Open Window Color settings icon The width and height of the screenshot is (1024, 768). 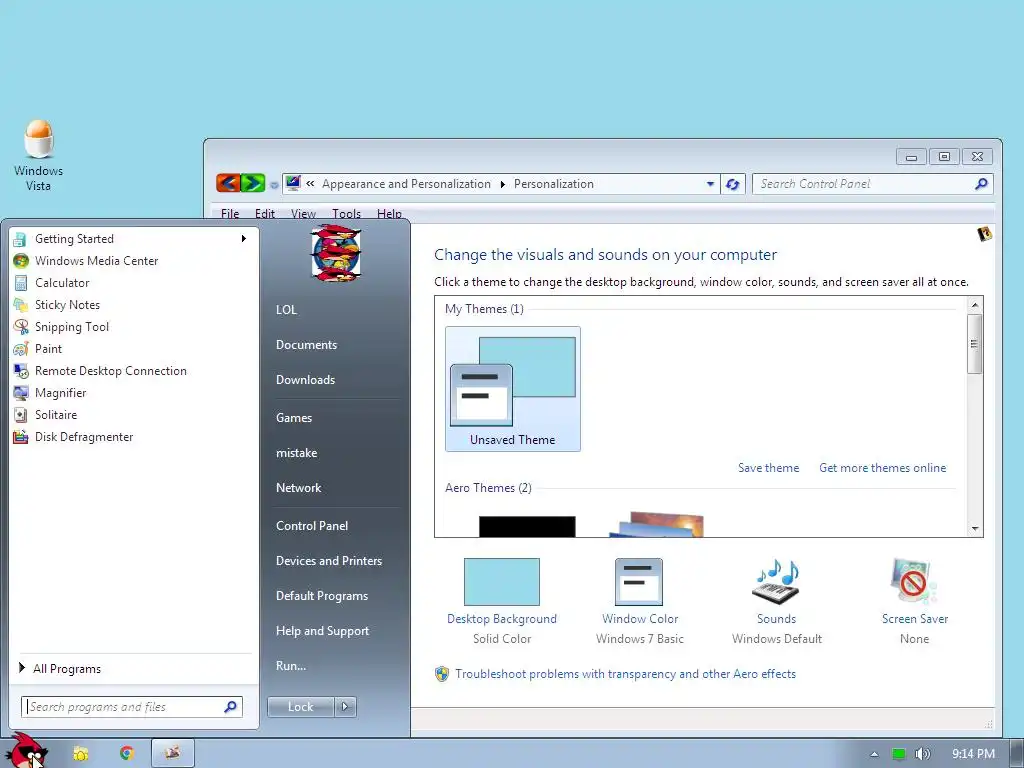point(639,581)
